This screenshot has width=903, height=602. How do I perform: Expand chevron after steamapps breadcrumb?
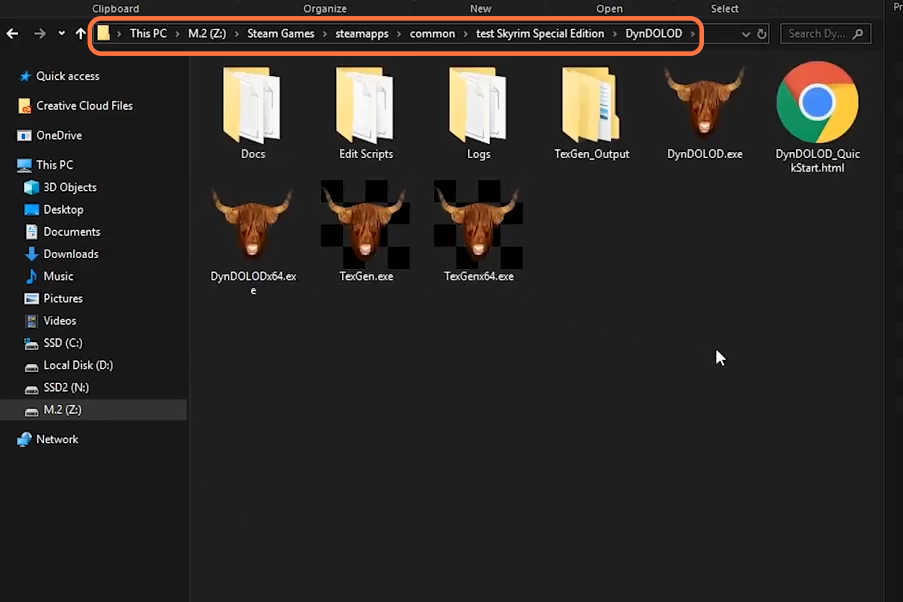pos(399,34)
